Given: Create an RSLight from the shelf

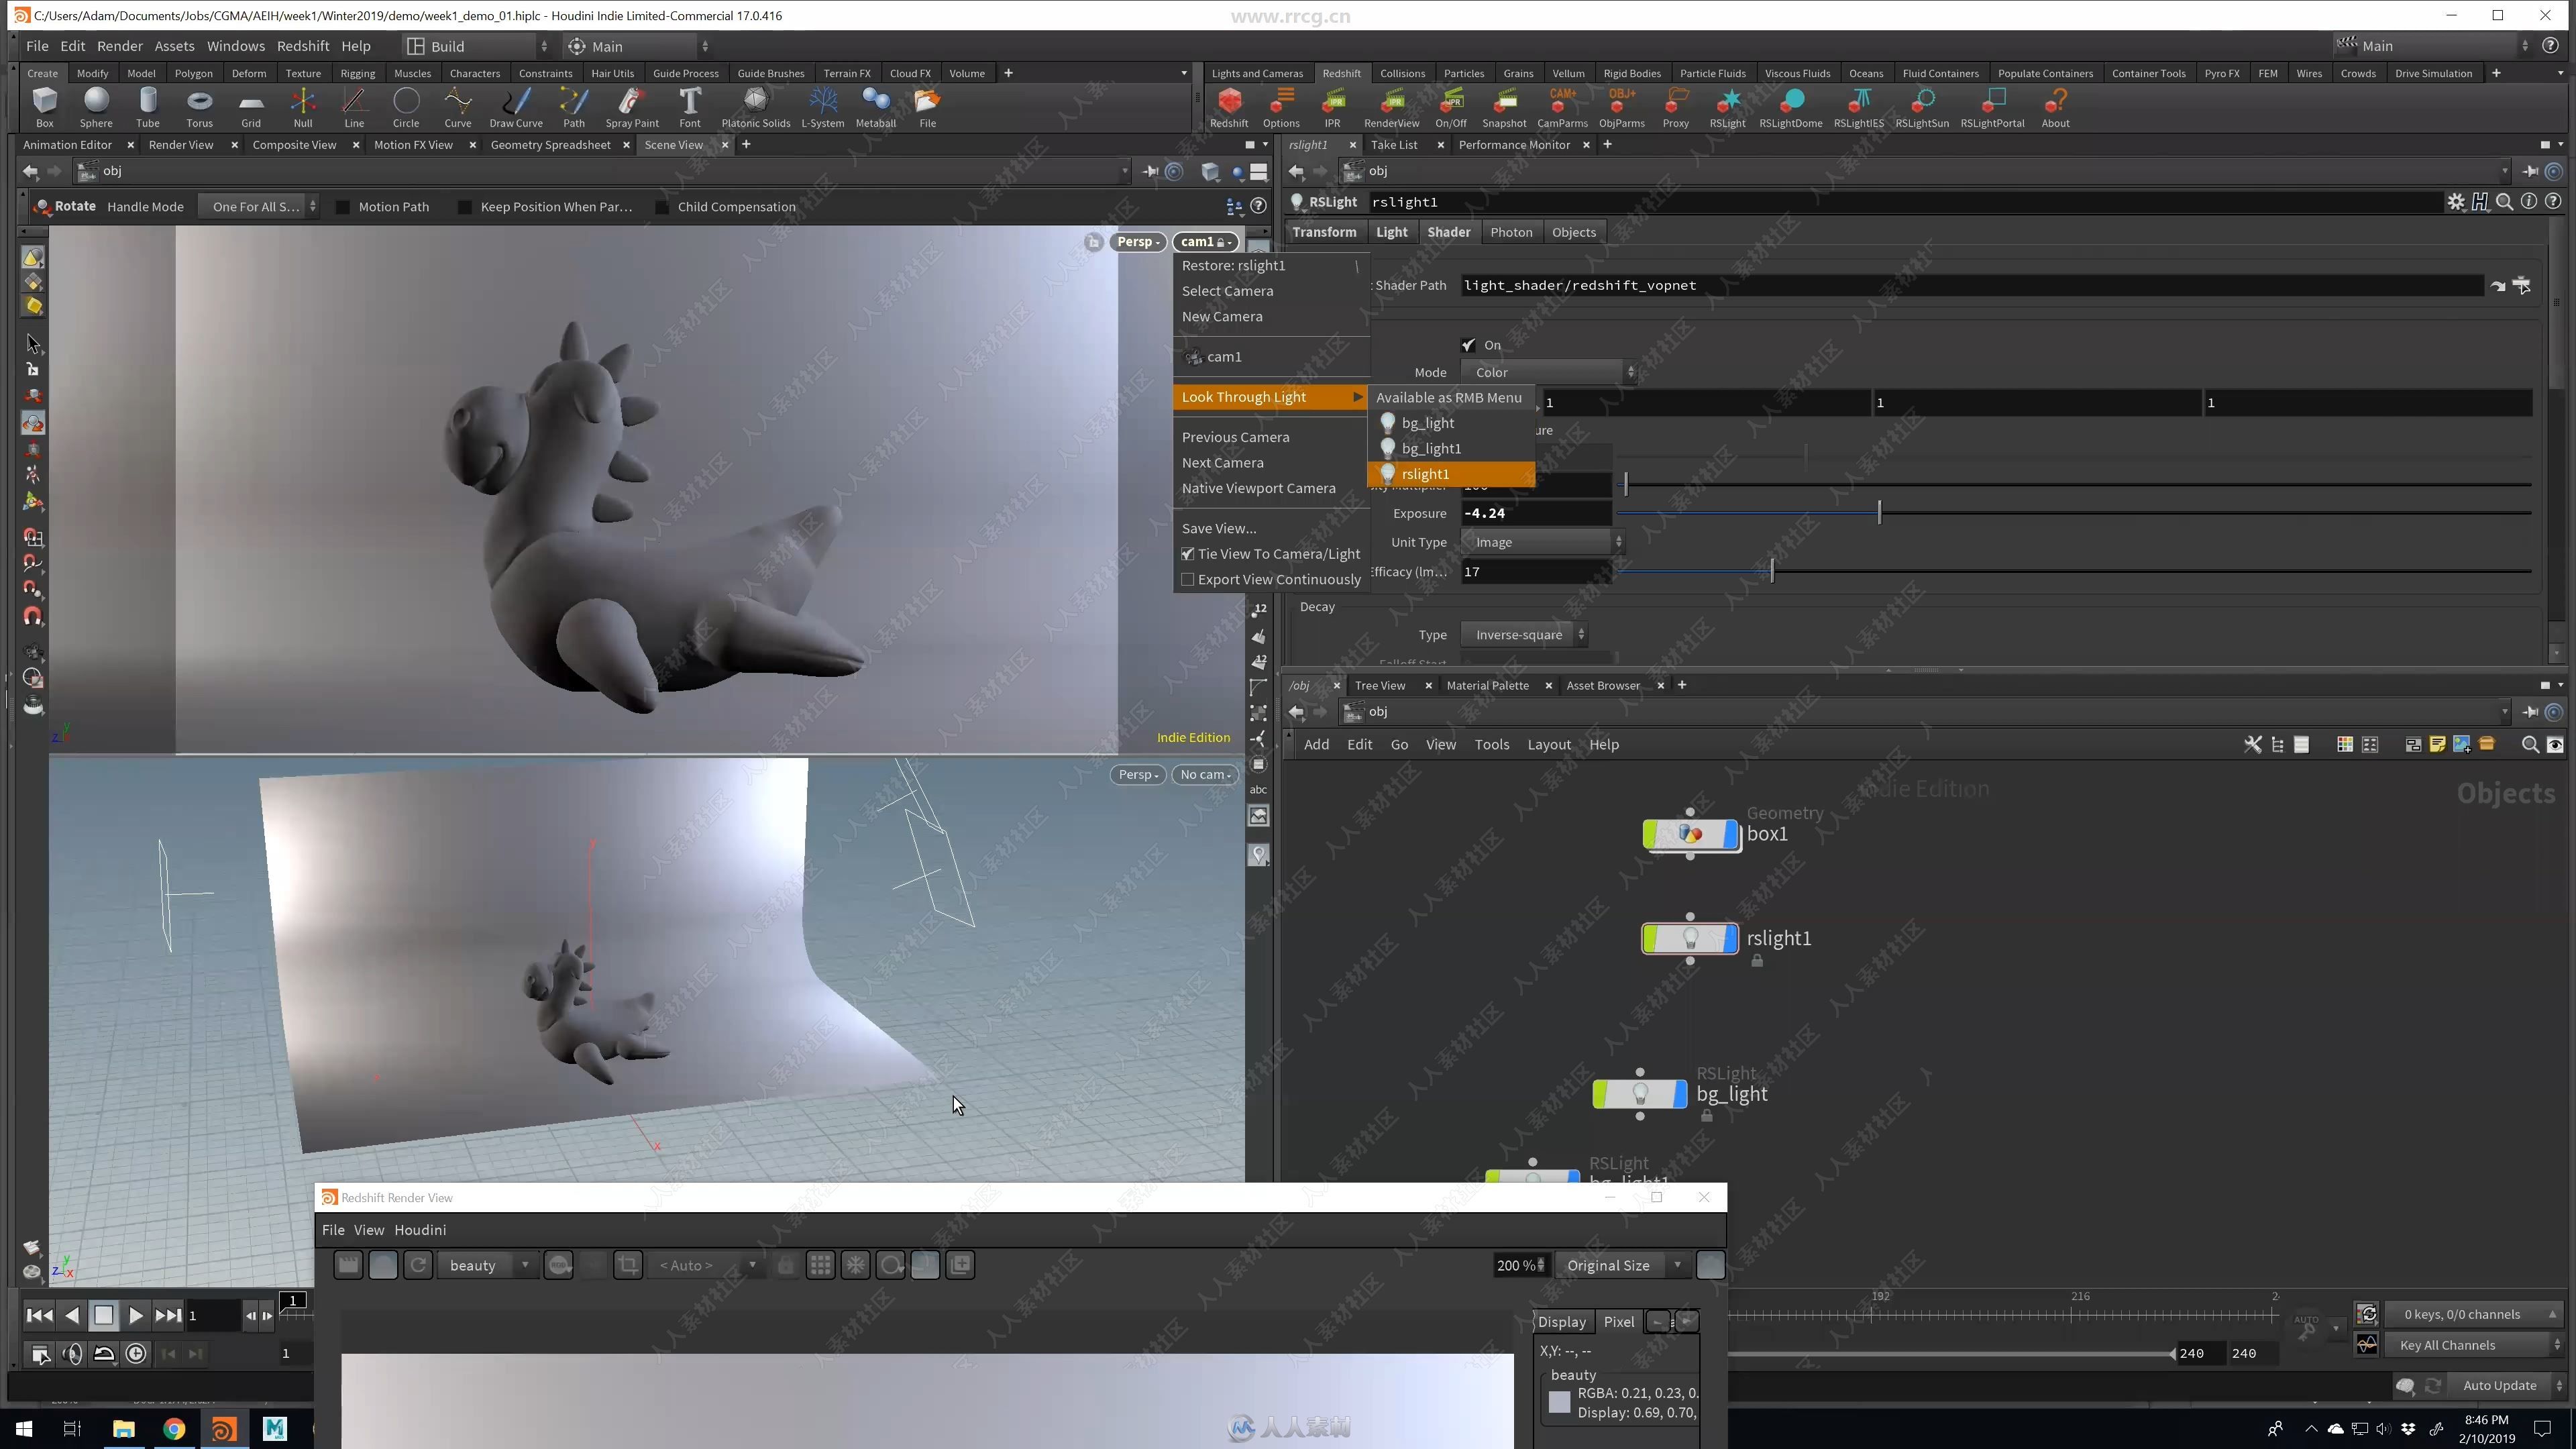Looking at the screenshot, I should point(1727,107).
